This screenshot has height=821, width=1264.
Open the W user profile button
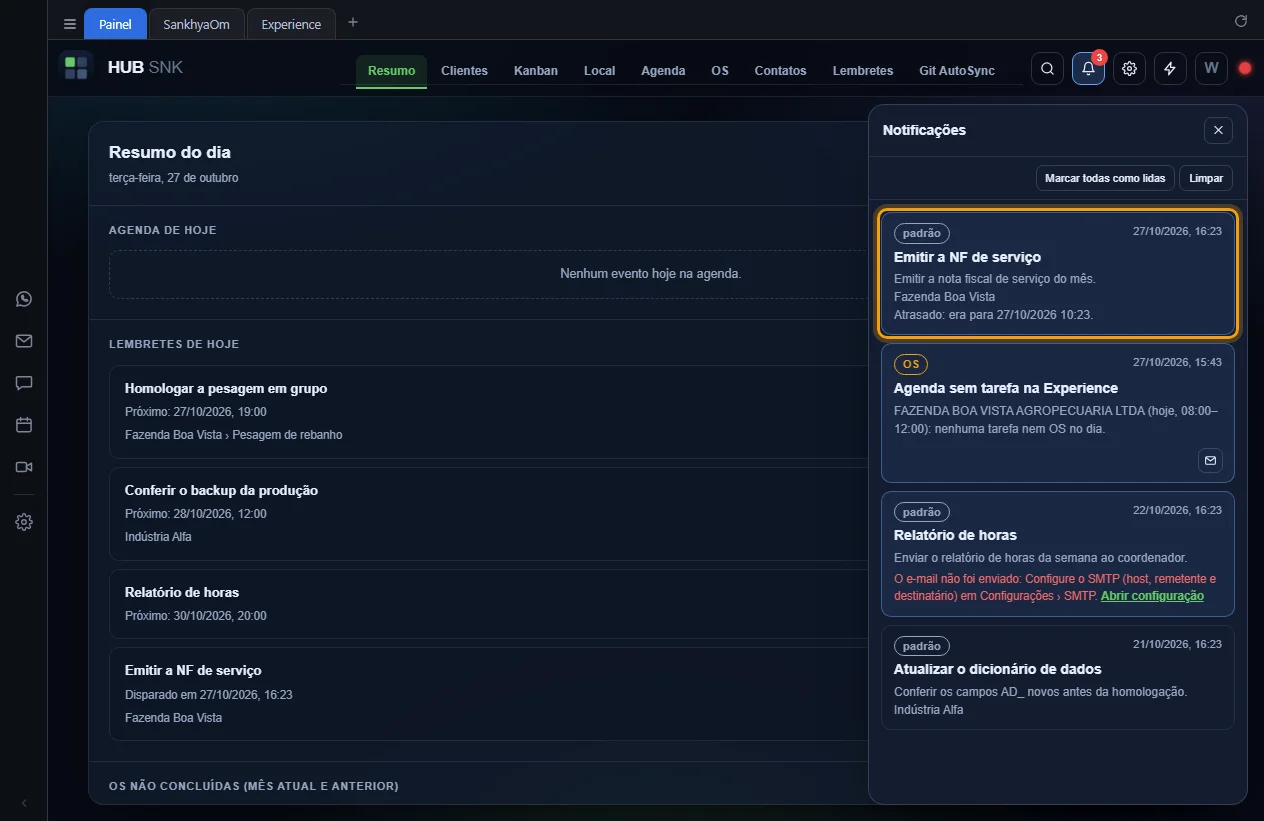click(1211, 68)
